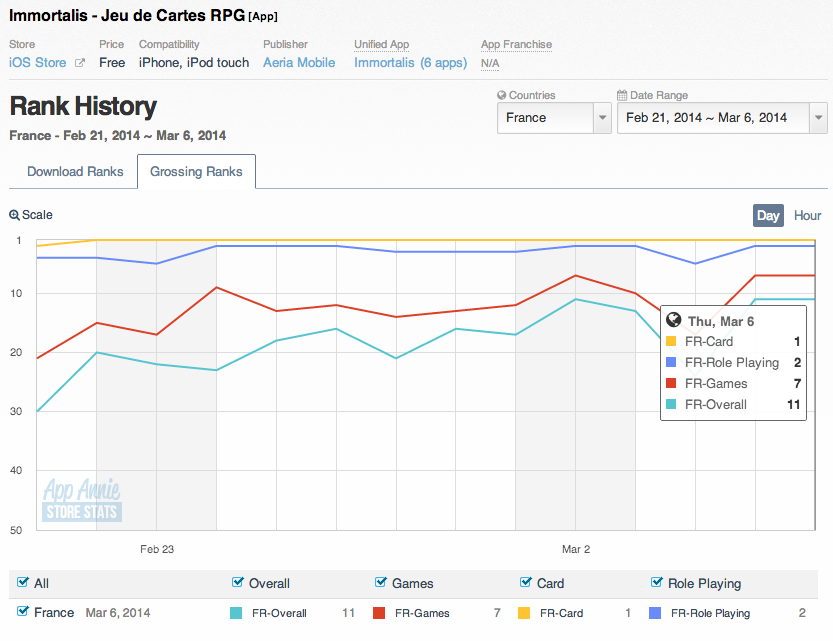Click the FR-Role Playing entry in the tooltip
This screenshot has height=641, width=833.
click(x=733, y=363)
